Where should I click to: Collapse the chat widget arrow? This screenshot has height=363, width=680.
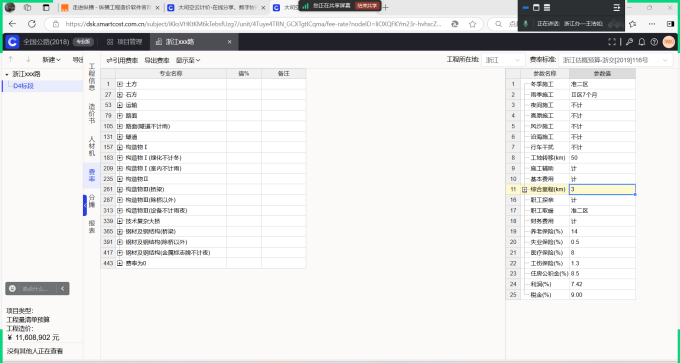pos(63,288)
